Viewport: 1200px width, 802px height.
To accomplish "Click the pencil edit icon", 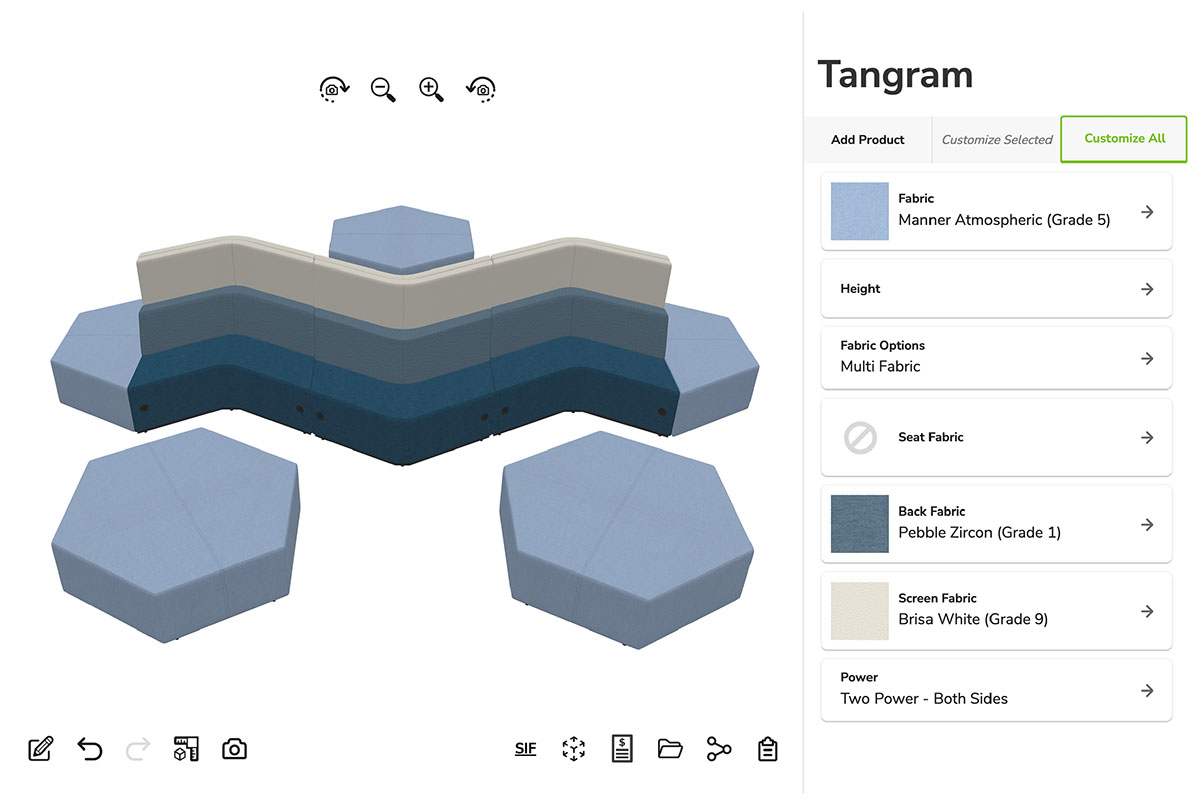I will pos(40,749).
